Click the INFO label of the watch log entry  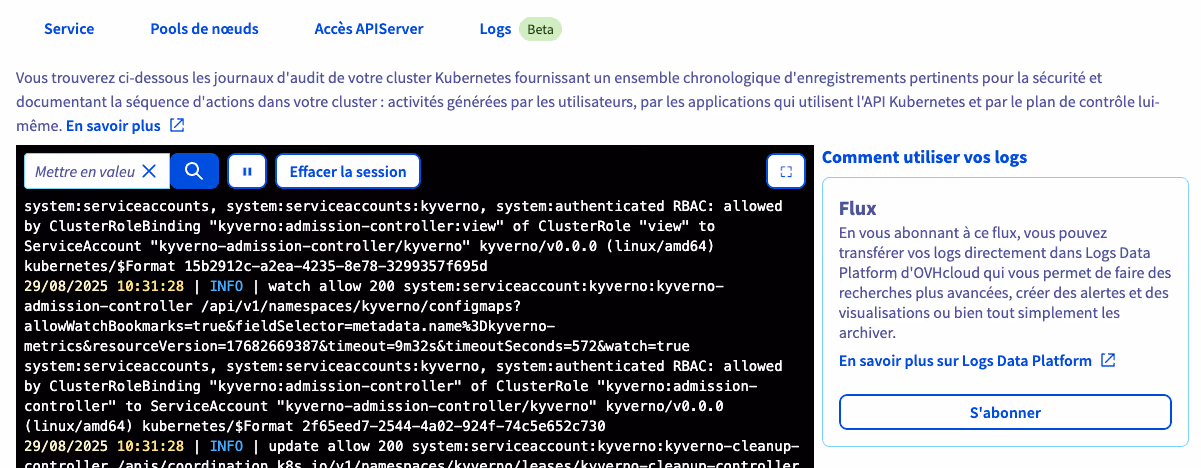tap(226, 285)
